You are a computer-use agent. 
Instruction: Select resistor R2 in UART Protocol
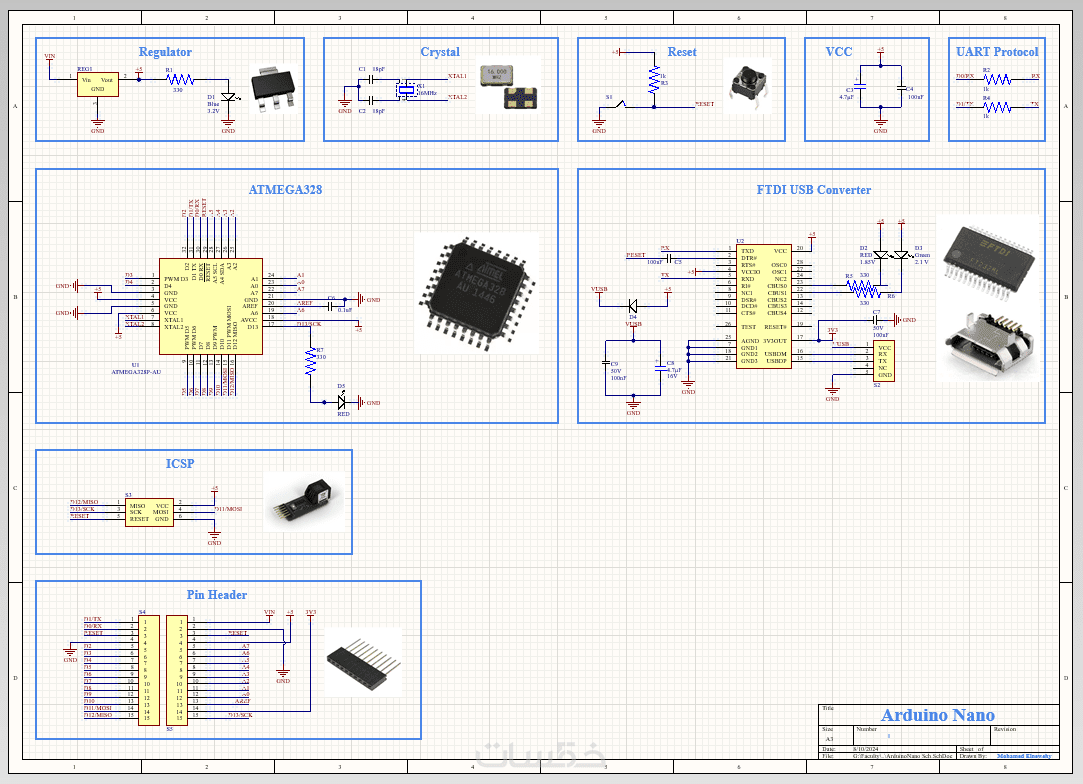pyautogui.click(x=997, y=79)
